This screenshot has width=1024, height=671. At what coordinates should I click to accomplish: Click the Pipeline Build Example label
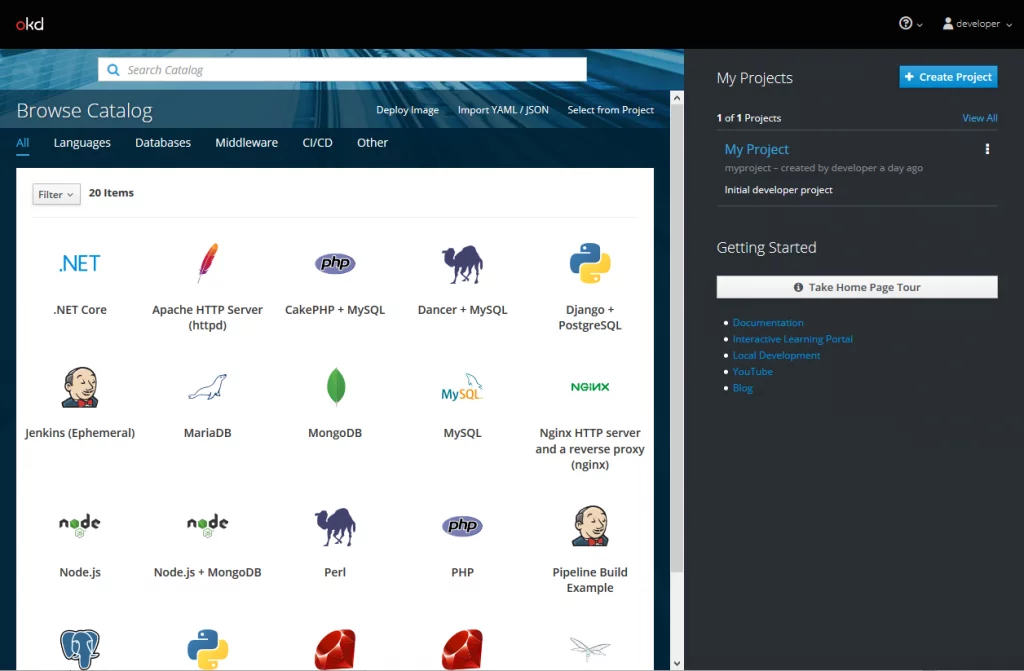coord(590,580)
